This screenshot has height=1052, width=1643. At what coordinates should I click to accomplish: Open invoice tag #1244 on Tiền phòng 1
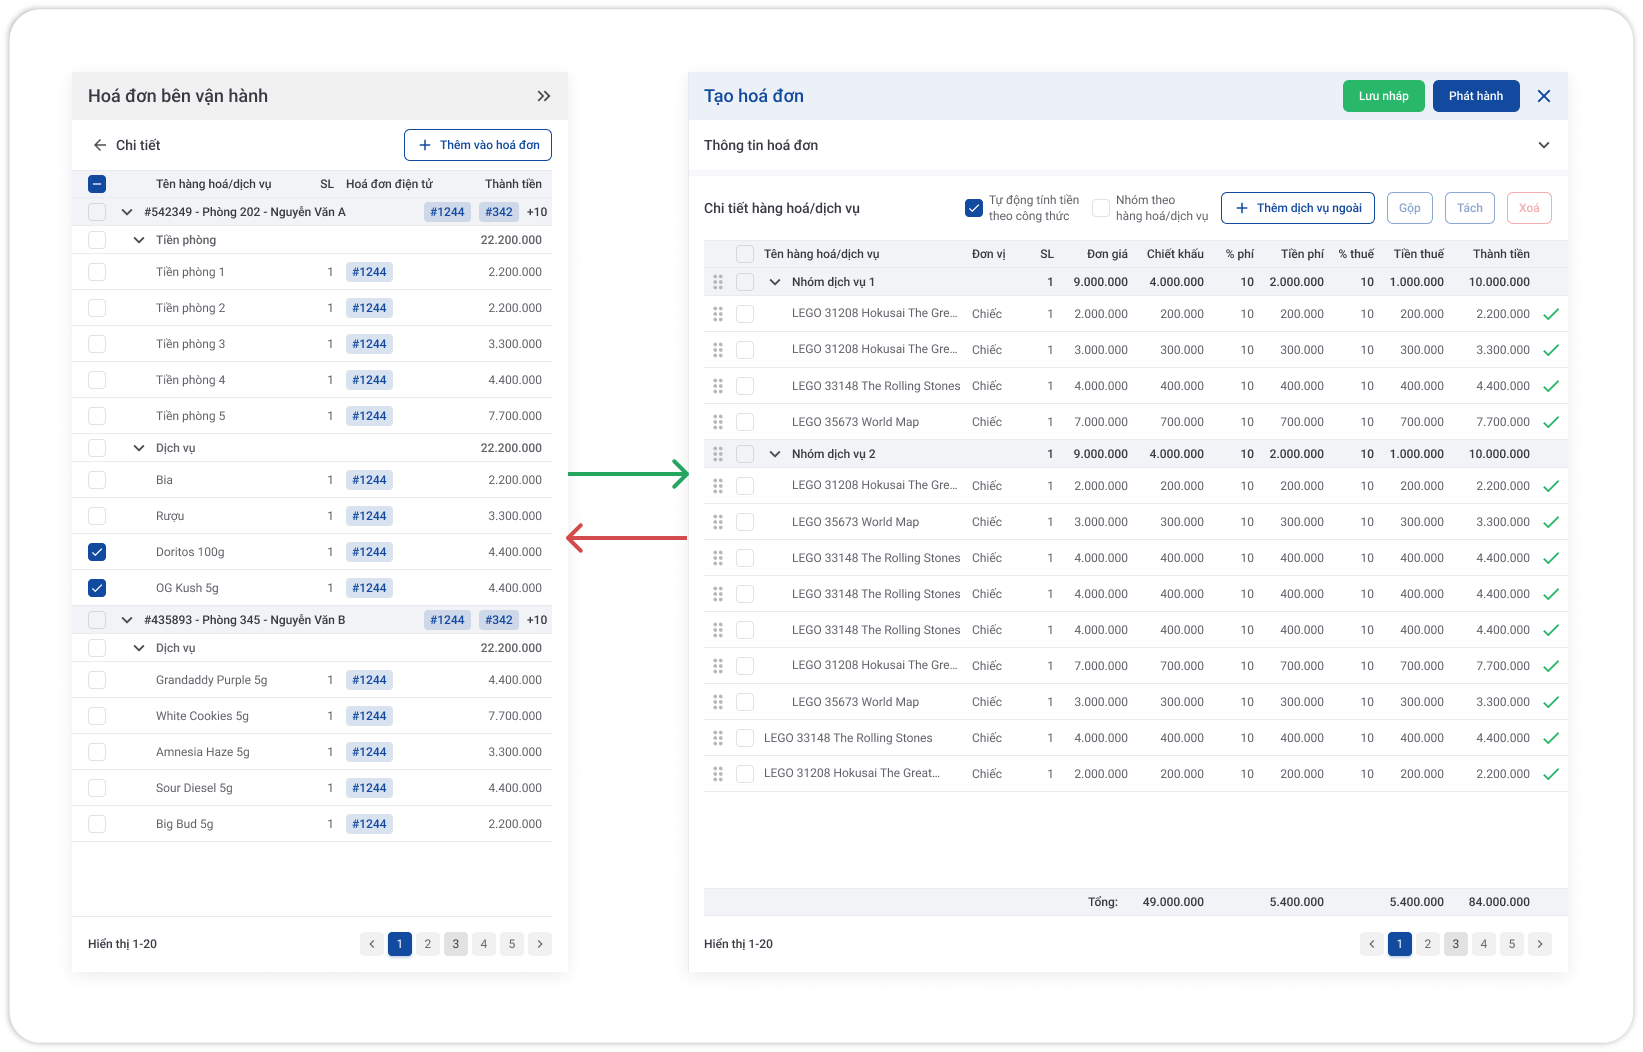369,272
